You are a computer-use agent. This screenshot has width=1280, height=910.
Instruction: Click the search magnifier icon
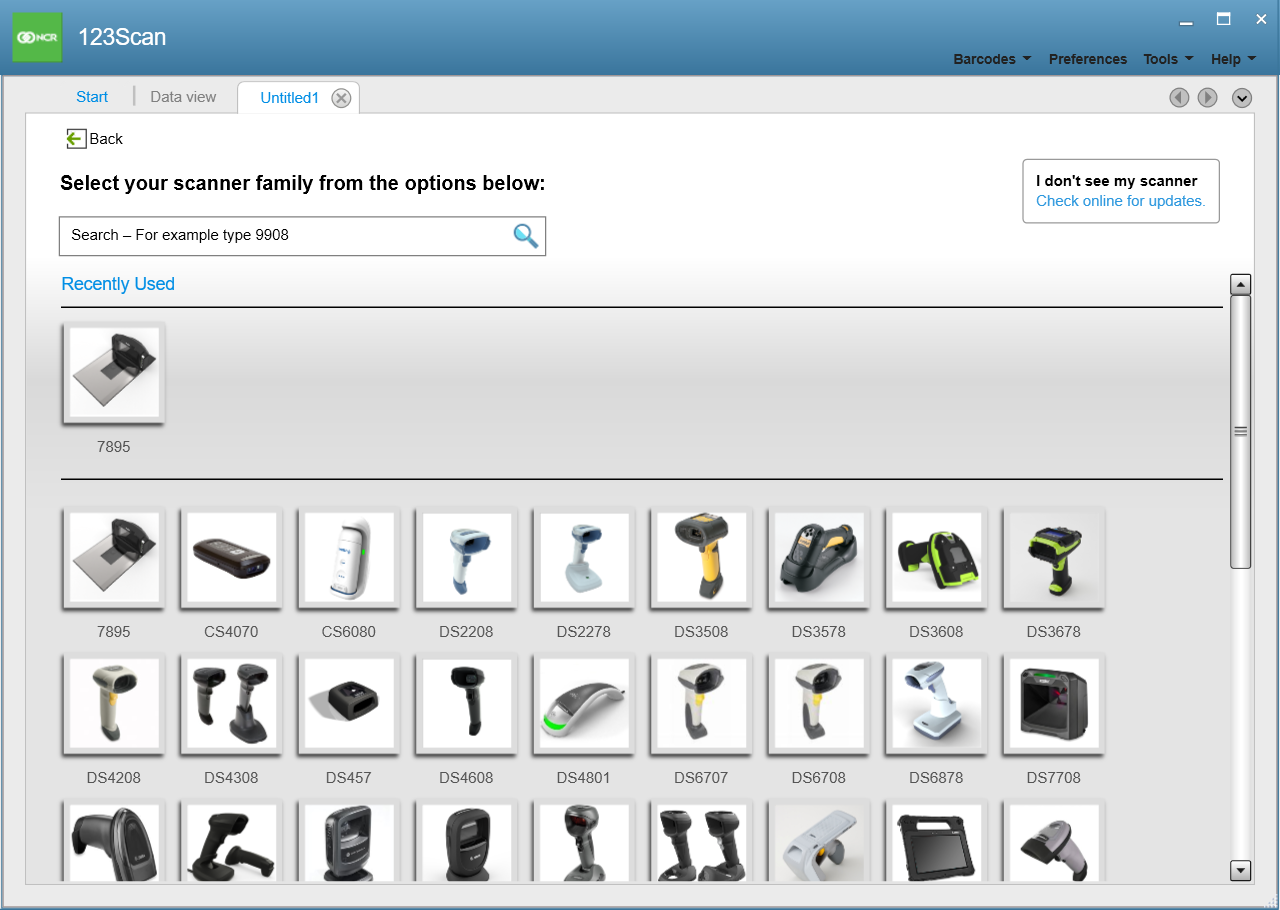[x=525, y=236]
